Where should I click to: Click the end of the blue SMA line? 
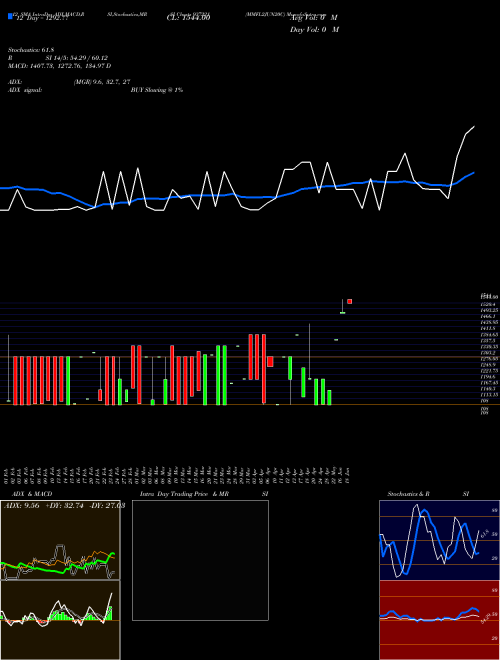pyautogui.click(x=474, y=173)
